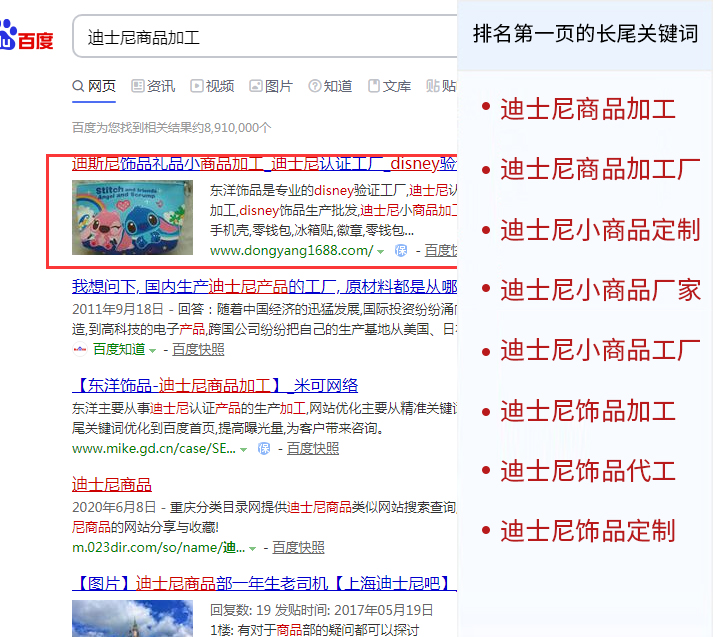The image size is (713, 637).
Task: Click keyword 迪士尼小商品工厂
Action: tap(600, 351)
